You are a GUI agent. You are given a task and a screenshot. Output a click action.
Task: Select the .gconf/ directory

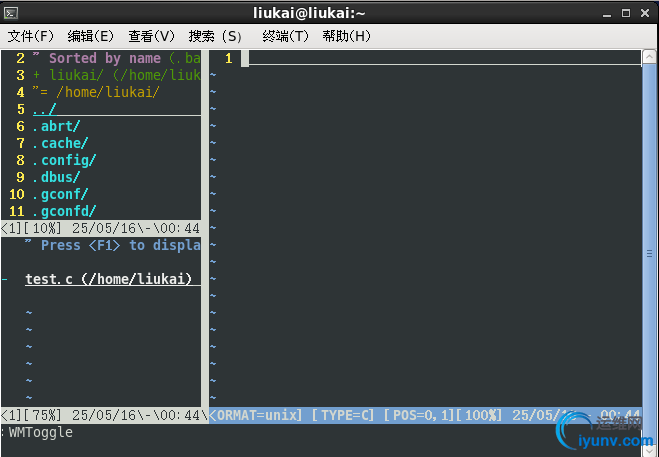tap(61, 194)
